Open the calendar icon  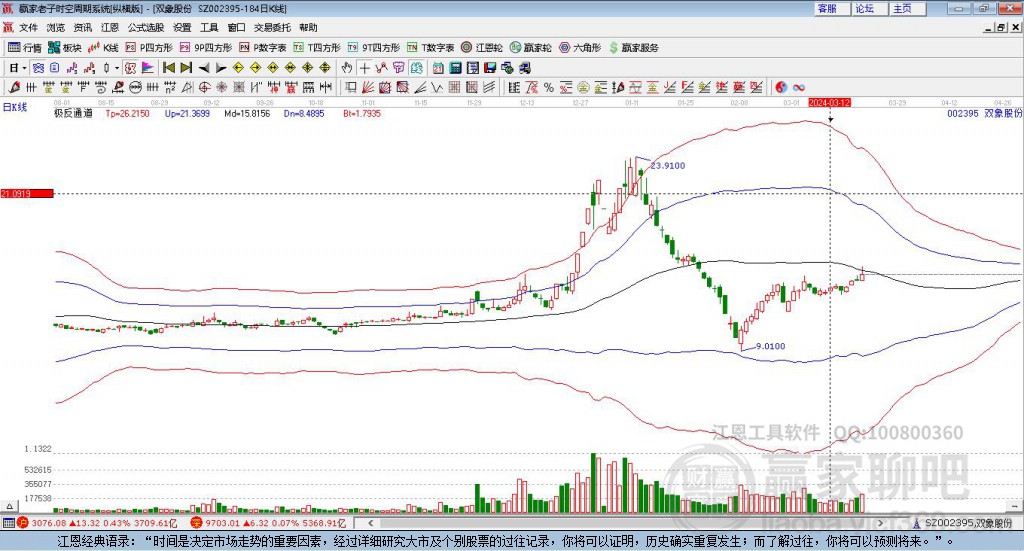438,68
